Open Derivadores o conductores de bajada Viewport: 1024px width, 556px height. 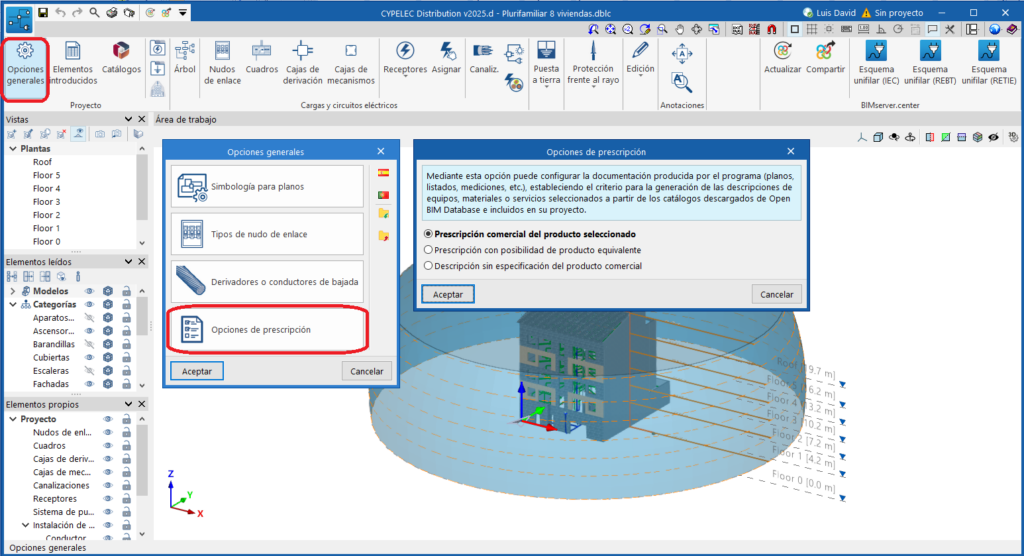pyautogui.click(x=267, y=282)
